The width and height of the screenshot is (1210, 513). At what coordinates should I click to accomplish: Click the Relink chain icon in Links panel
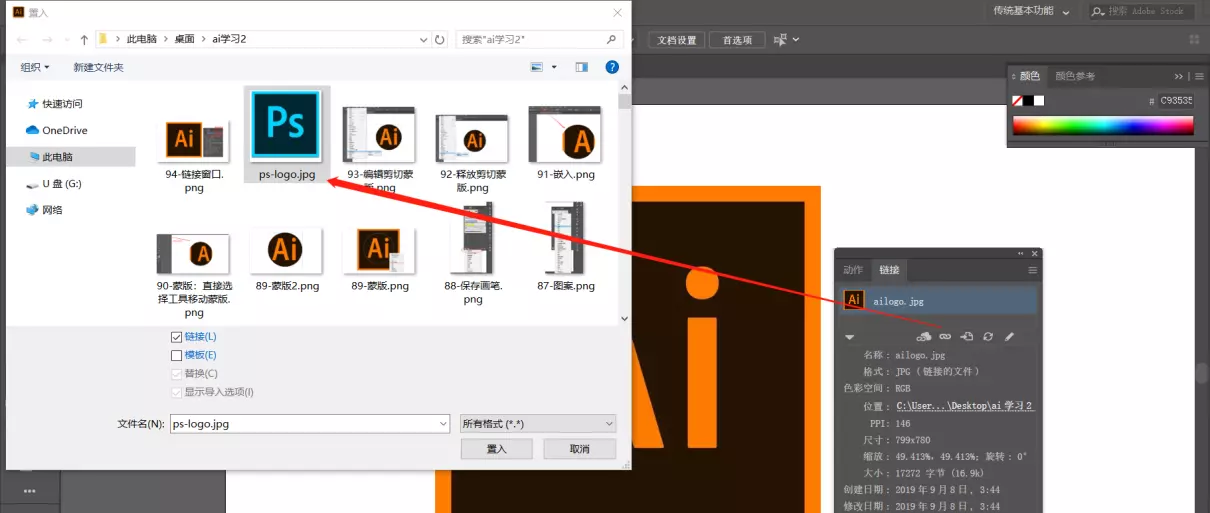(945, 337)
